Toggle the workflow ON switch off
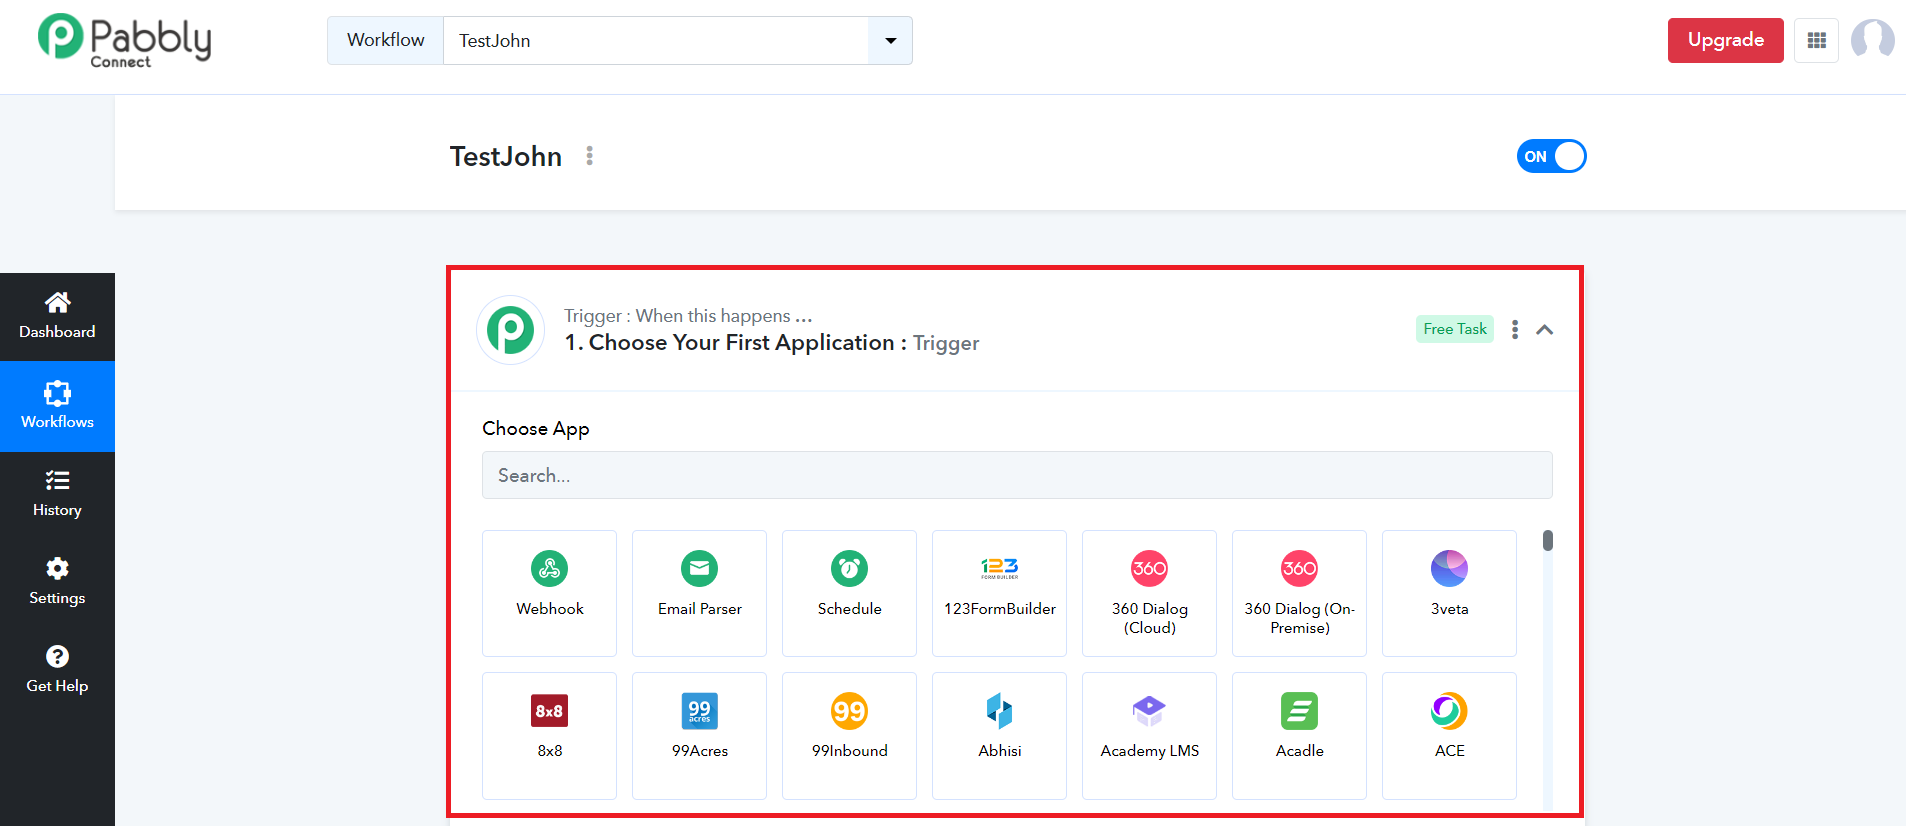This screenshot has width=1906, height=826. (1551, 156)
